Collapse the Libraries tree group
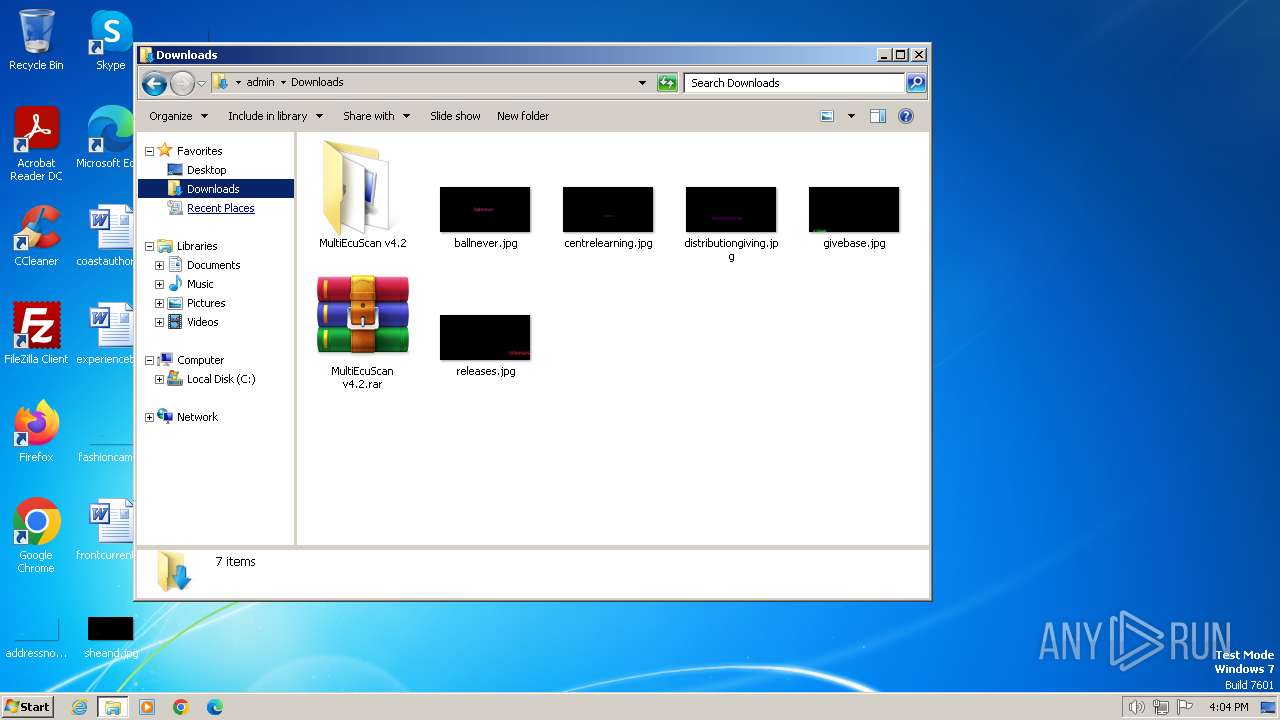 coord(150,246)
